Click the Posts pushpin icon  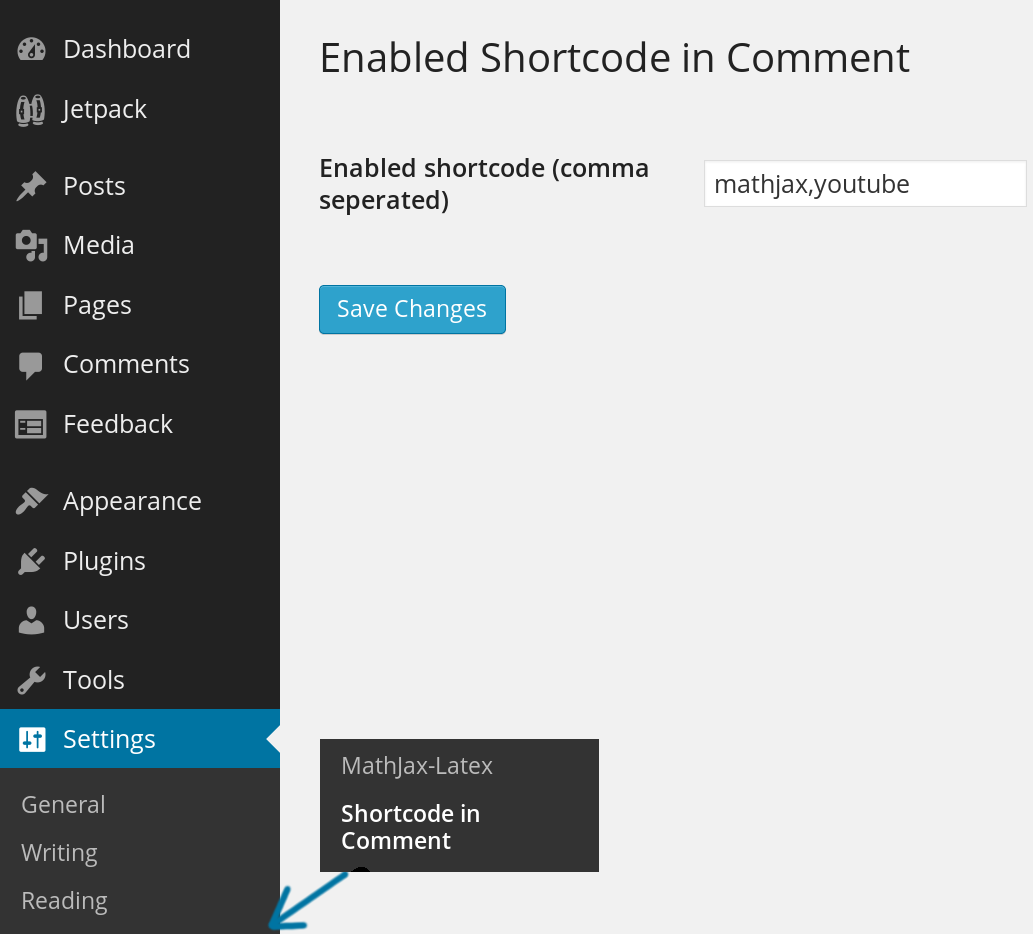[x=31, y=186]
